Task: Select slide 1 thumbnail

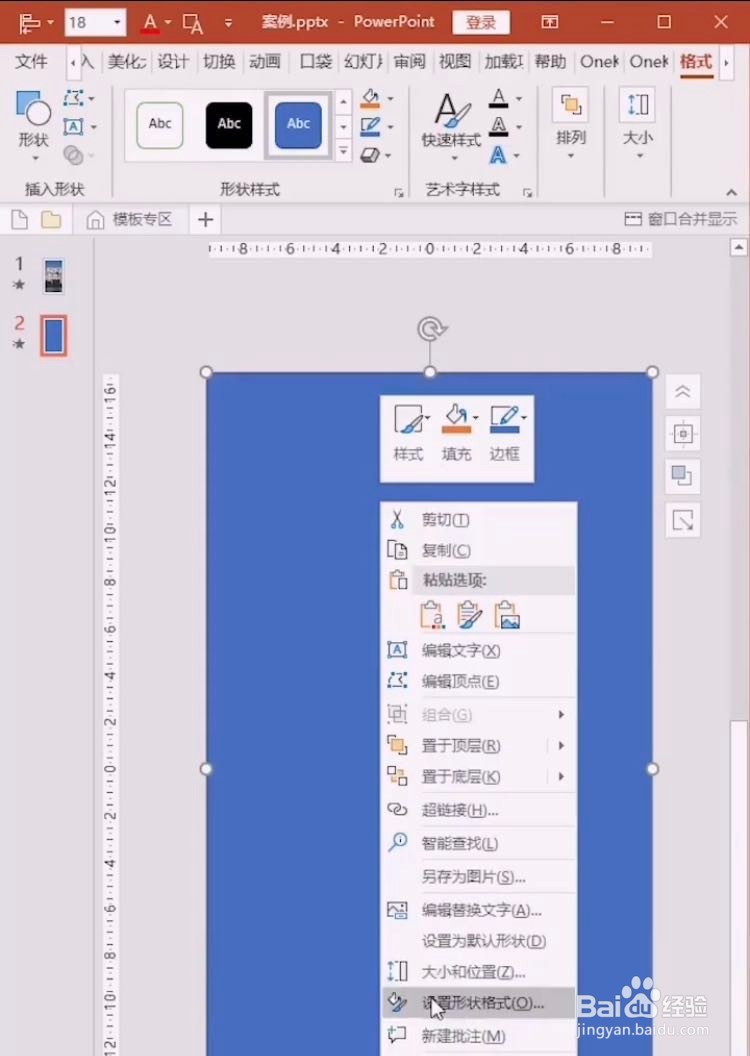Action: coord(54,276)
